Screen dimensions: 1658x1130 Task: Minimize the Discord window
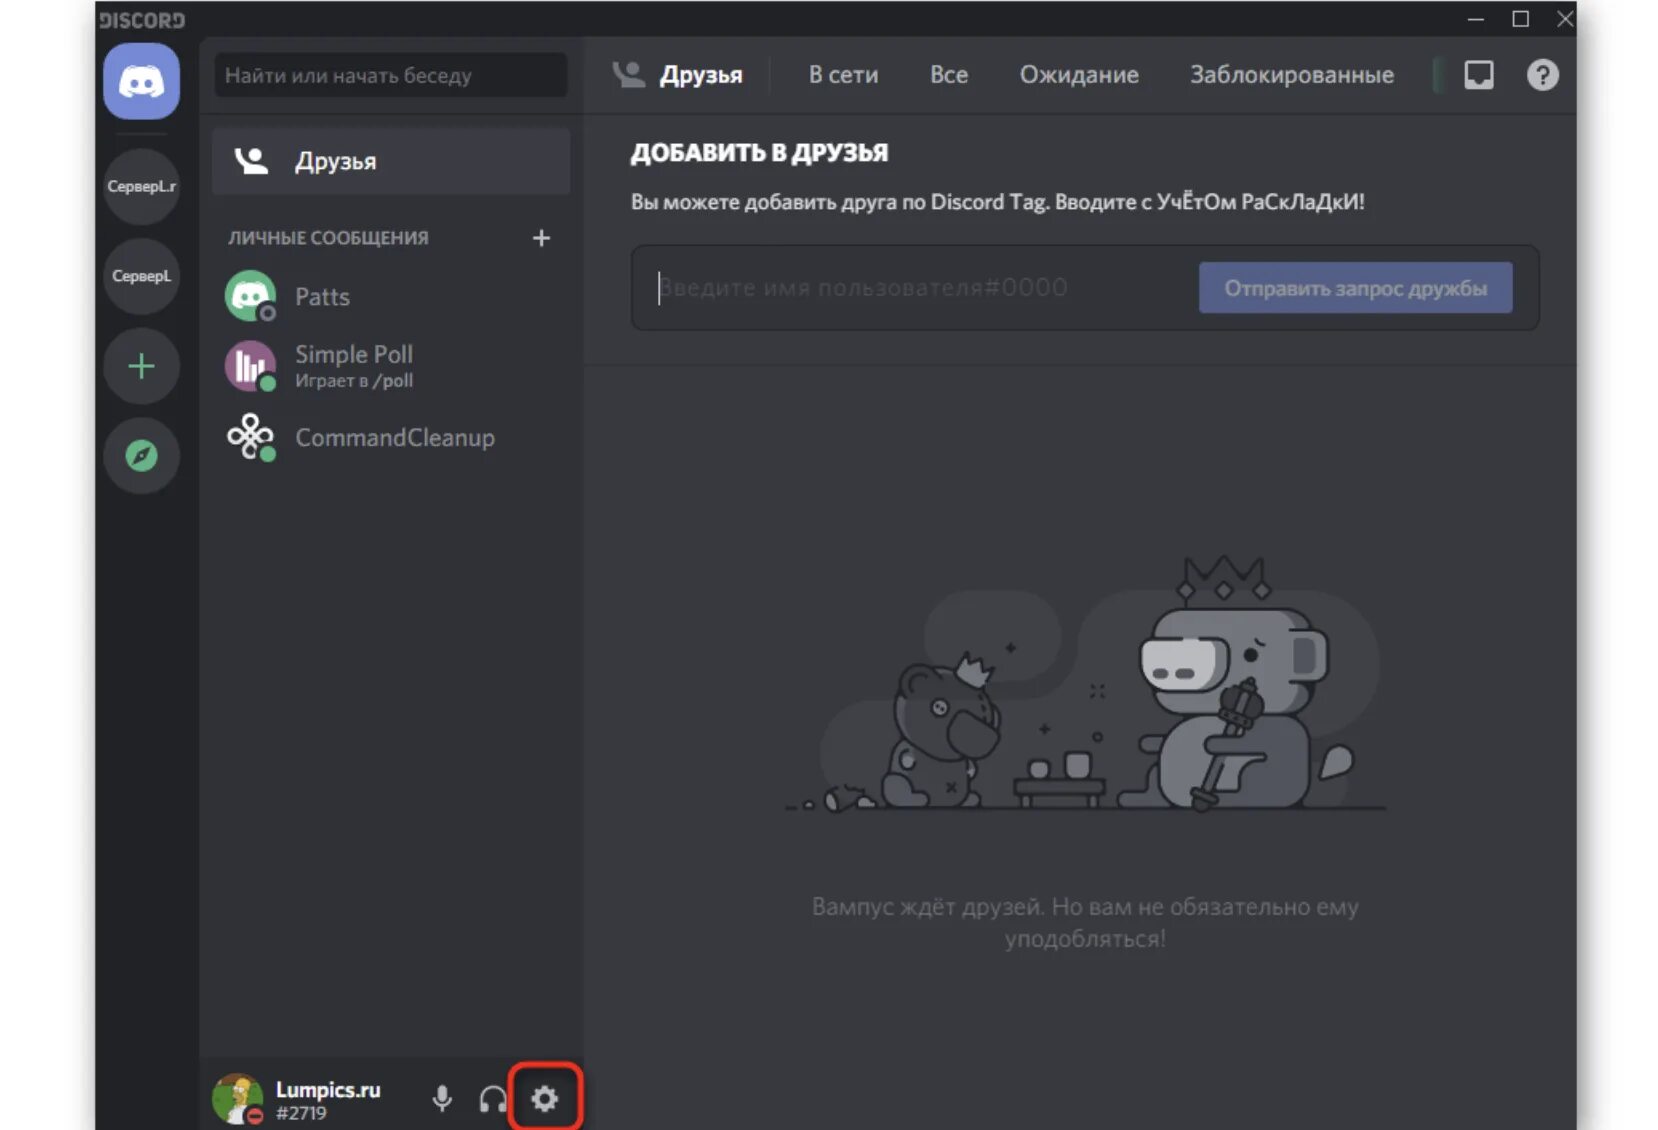click(x=1475, y=19)
